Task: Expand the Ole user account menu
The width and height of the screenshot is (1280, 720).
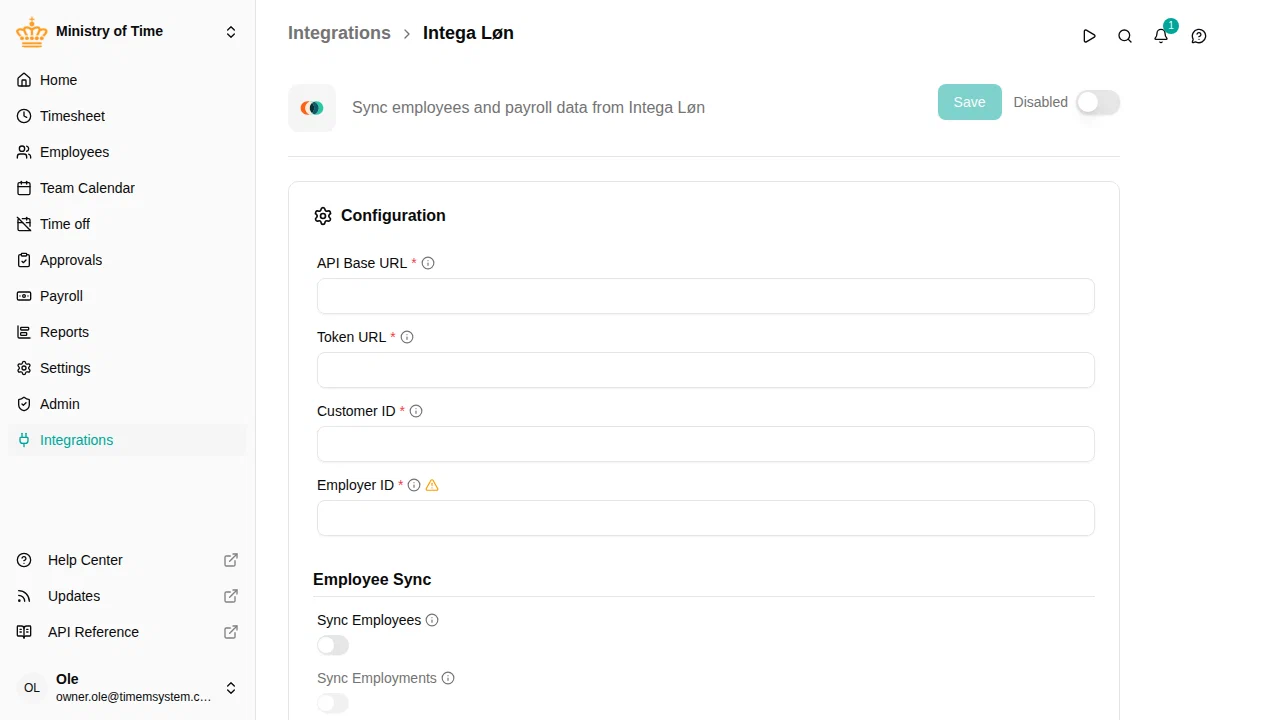Action: click(231, 688)
